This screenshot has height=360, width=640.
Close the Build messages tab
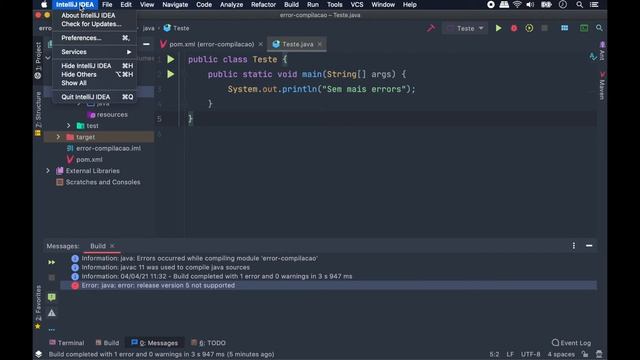click(112, 246)
